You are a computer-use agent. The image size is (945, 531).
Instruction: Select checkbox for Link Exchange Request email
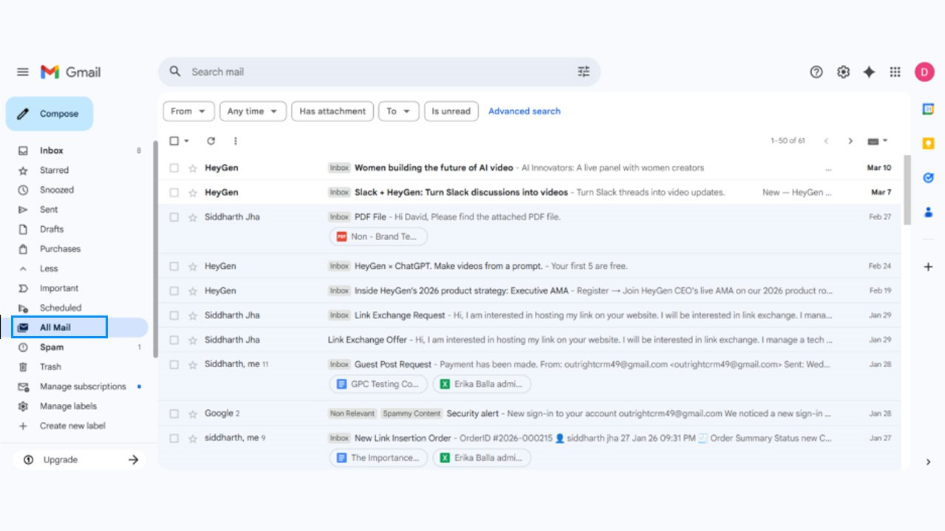[174, 316]
